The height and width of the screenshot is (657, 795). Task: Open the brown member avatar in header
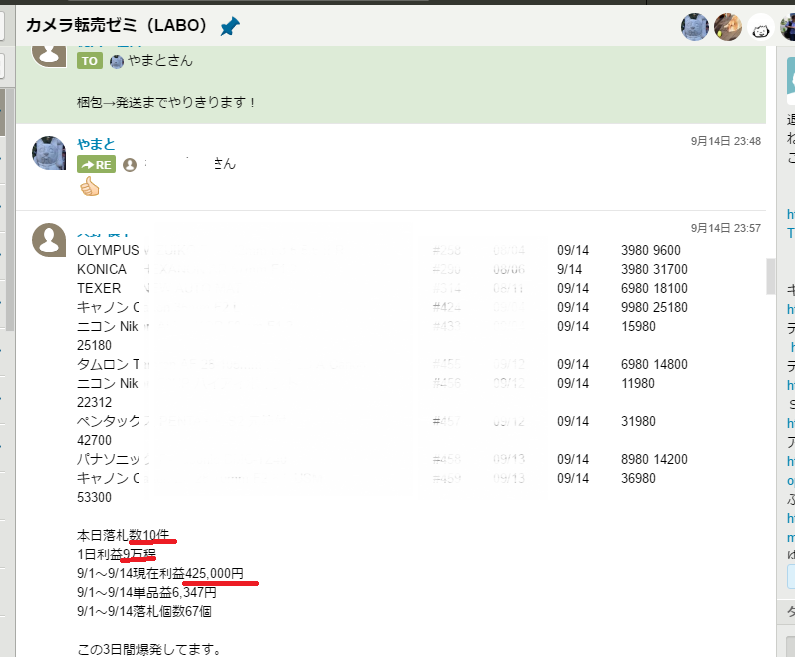[x=728, y=27]
